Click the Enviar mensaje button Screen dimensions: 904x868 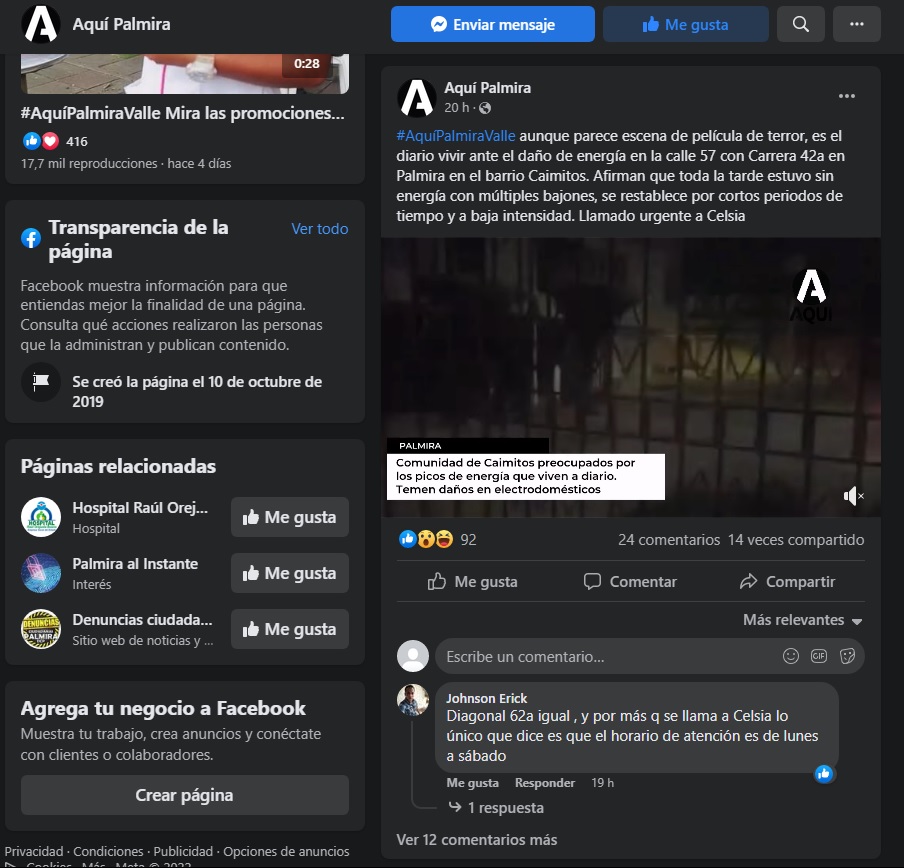(492, 24)
